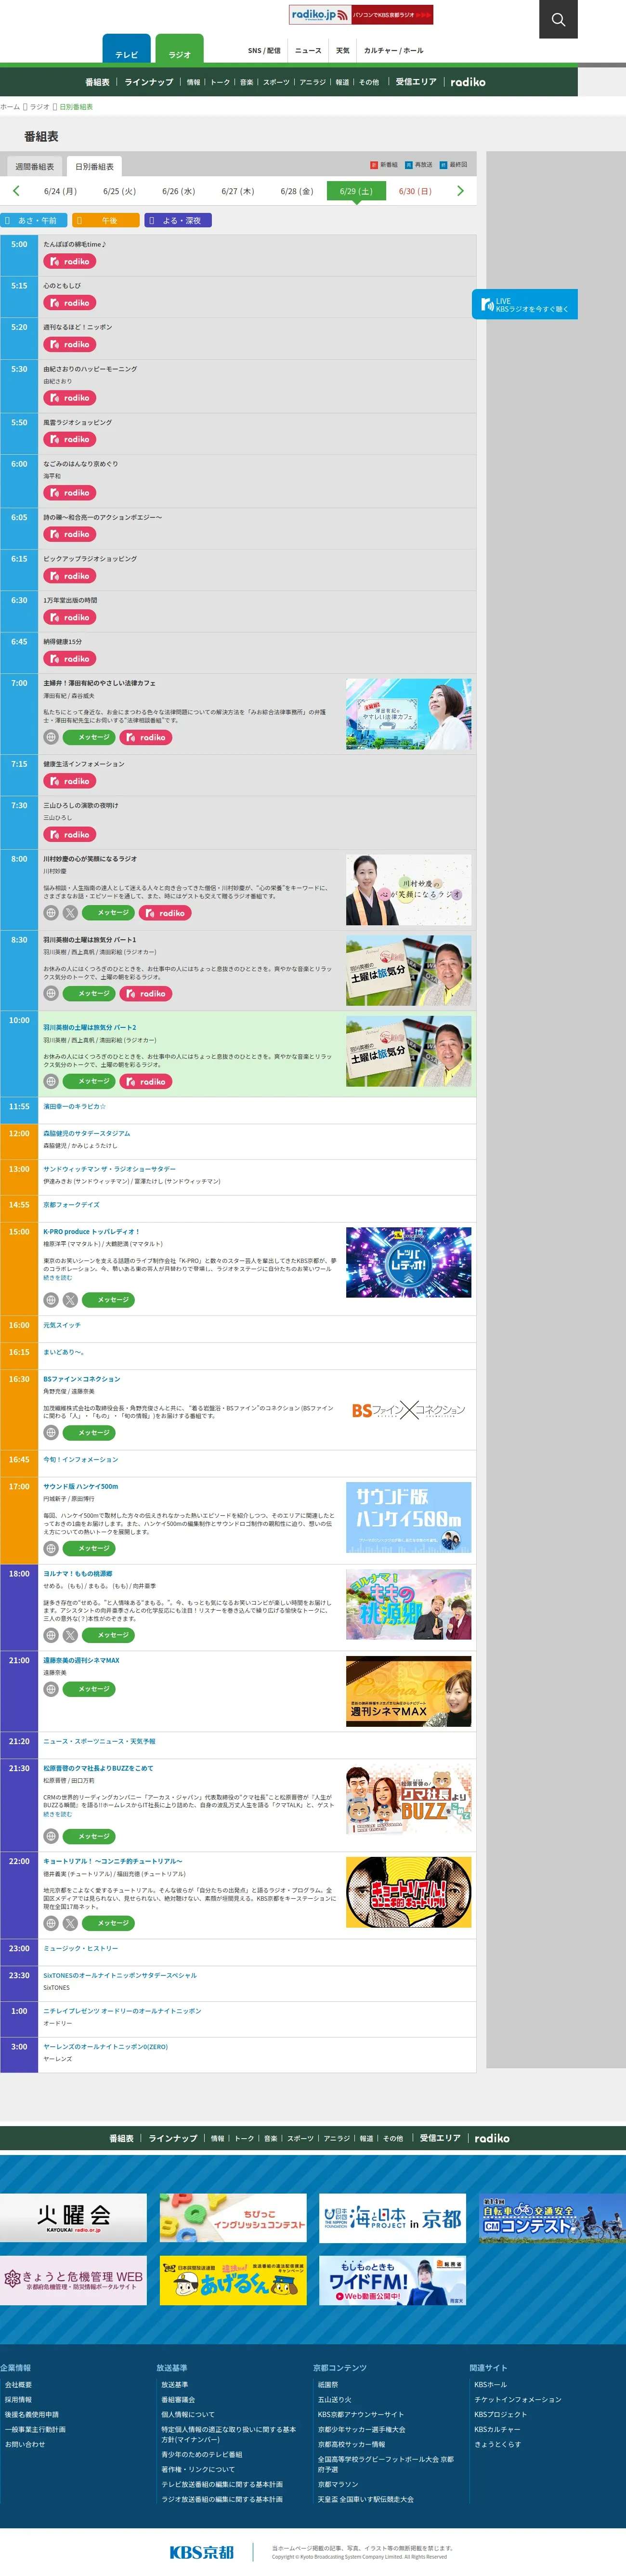Select 日別番組表 tab
Image resolution: width=626 pixels, height=2576 pixels.
tap(95, 167)
